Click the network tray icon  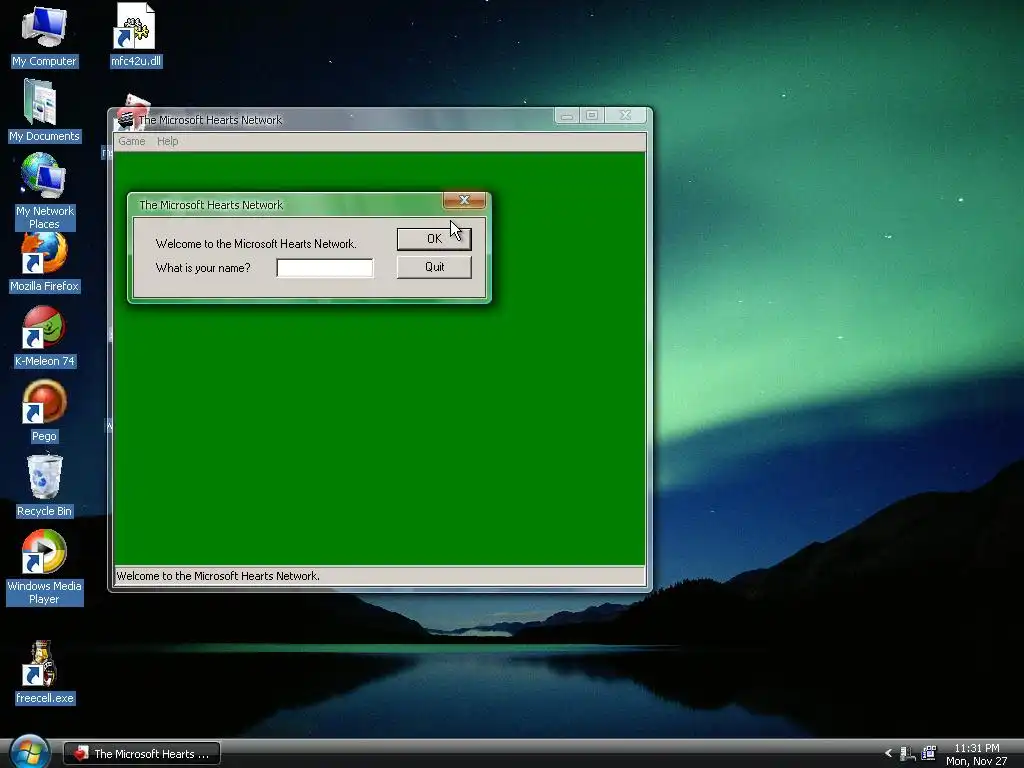907,753
